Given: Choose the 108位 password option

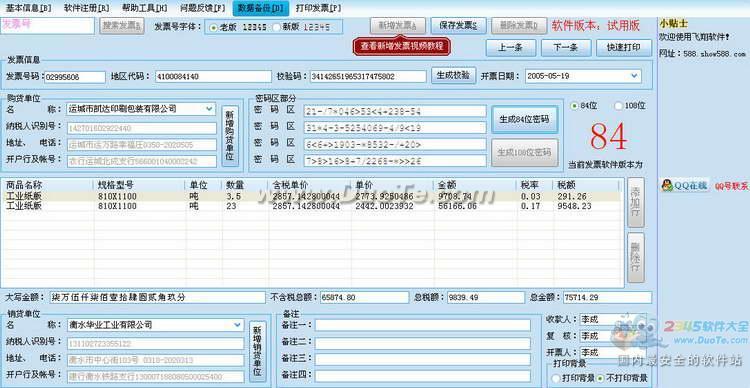Looking at the screenshot, I should [618, 106].
